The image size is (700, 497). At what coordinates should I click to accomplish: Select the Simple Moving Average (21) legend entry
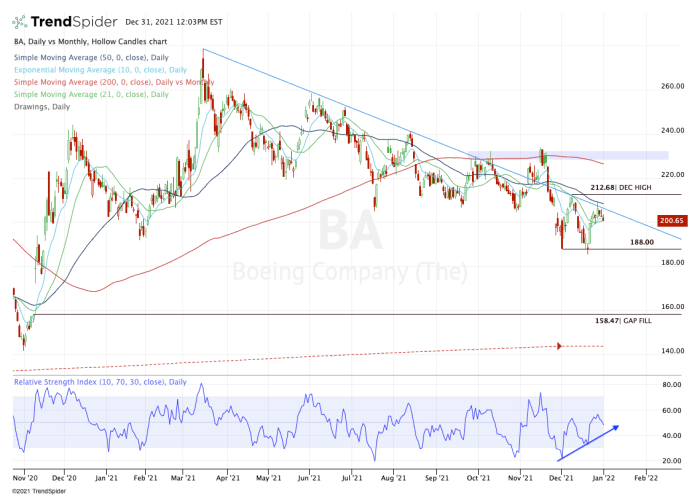pos(91,94)
